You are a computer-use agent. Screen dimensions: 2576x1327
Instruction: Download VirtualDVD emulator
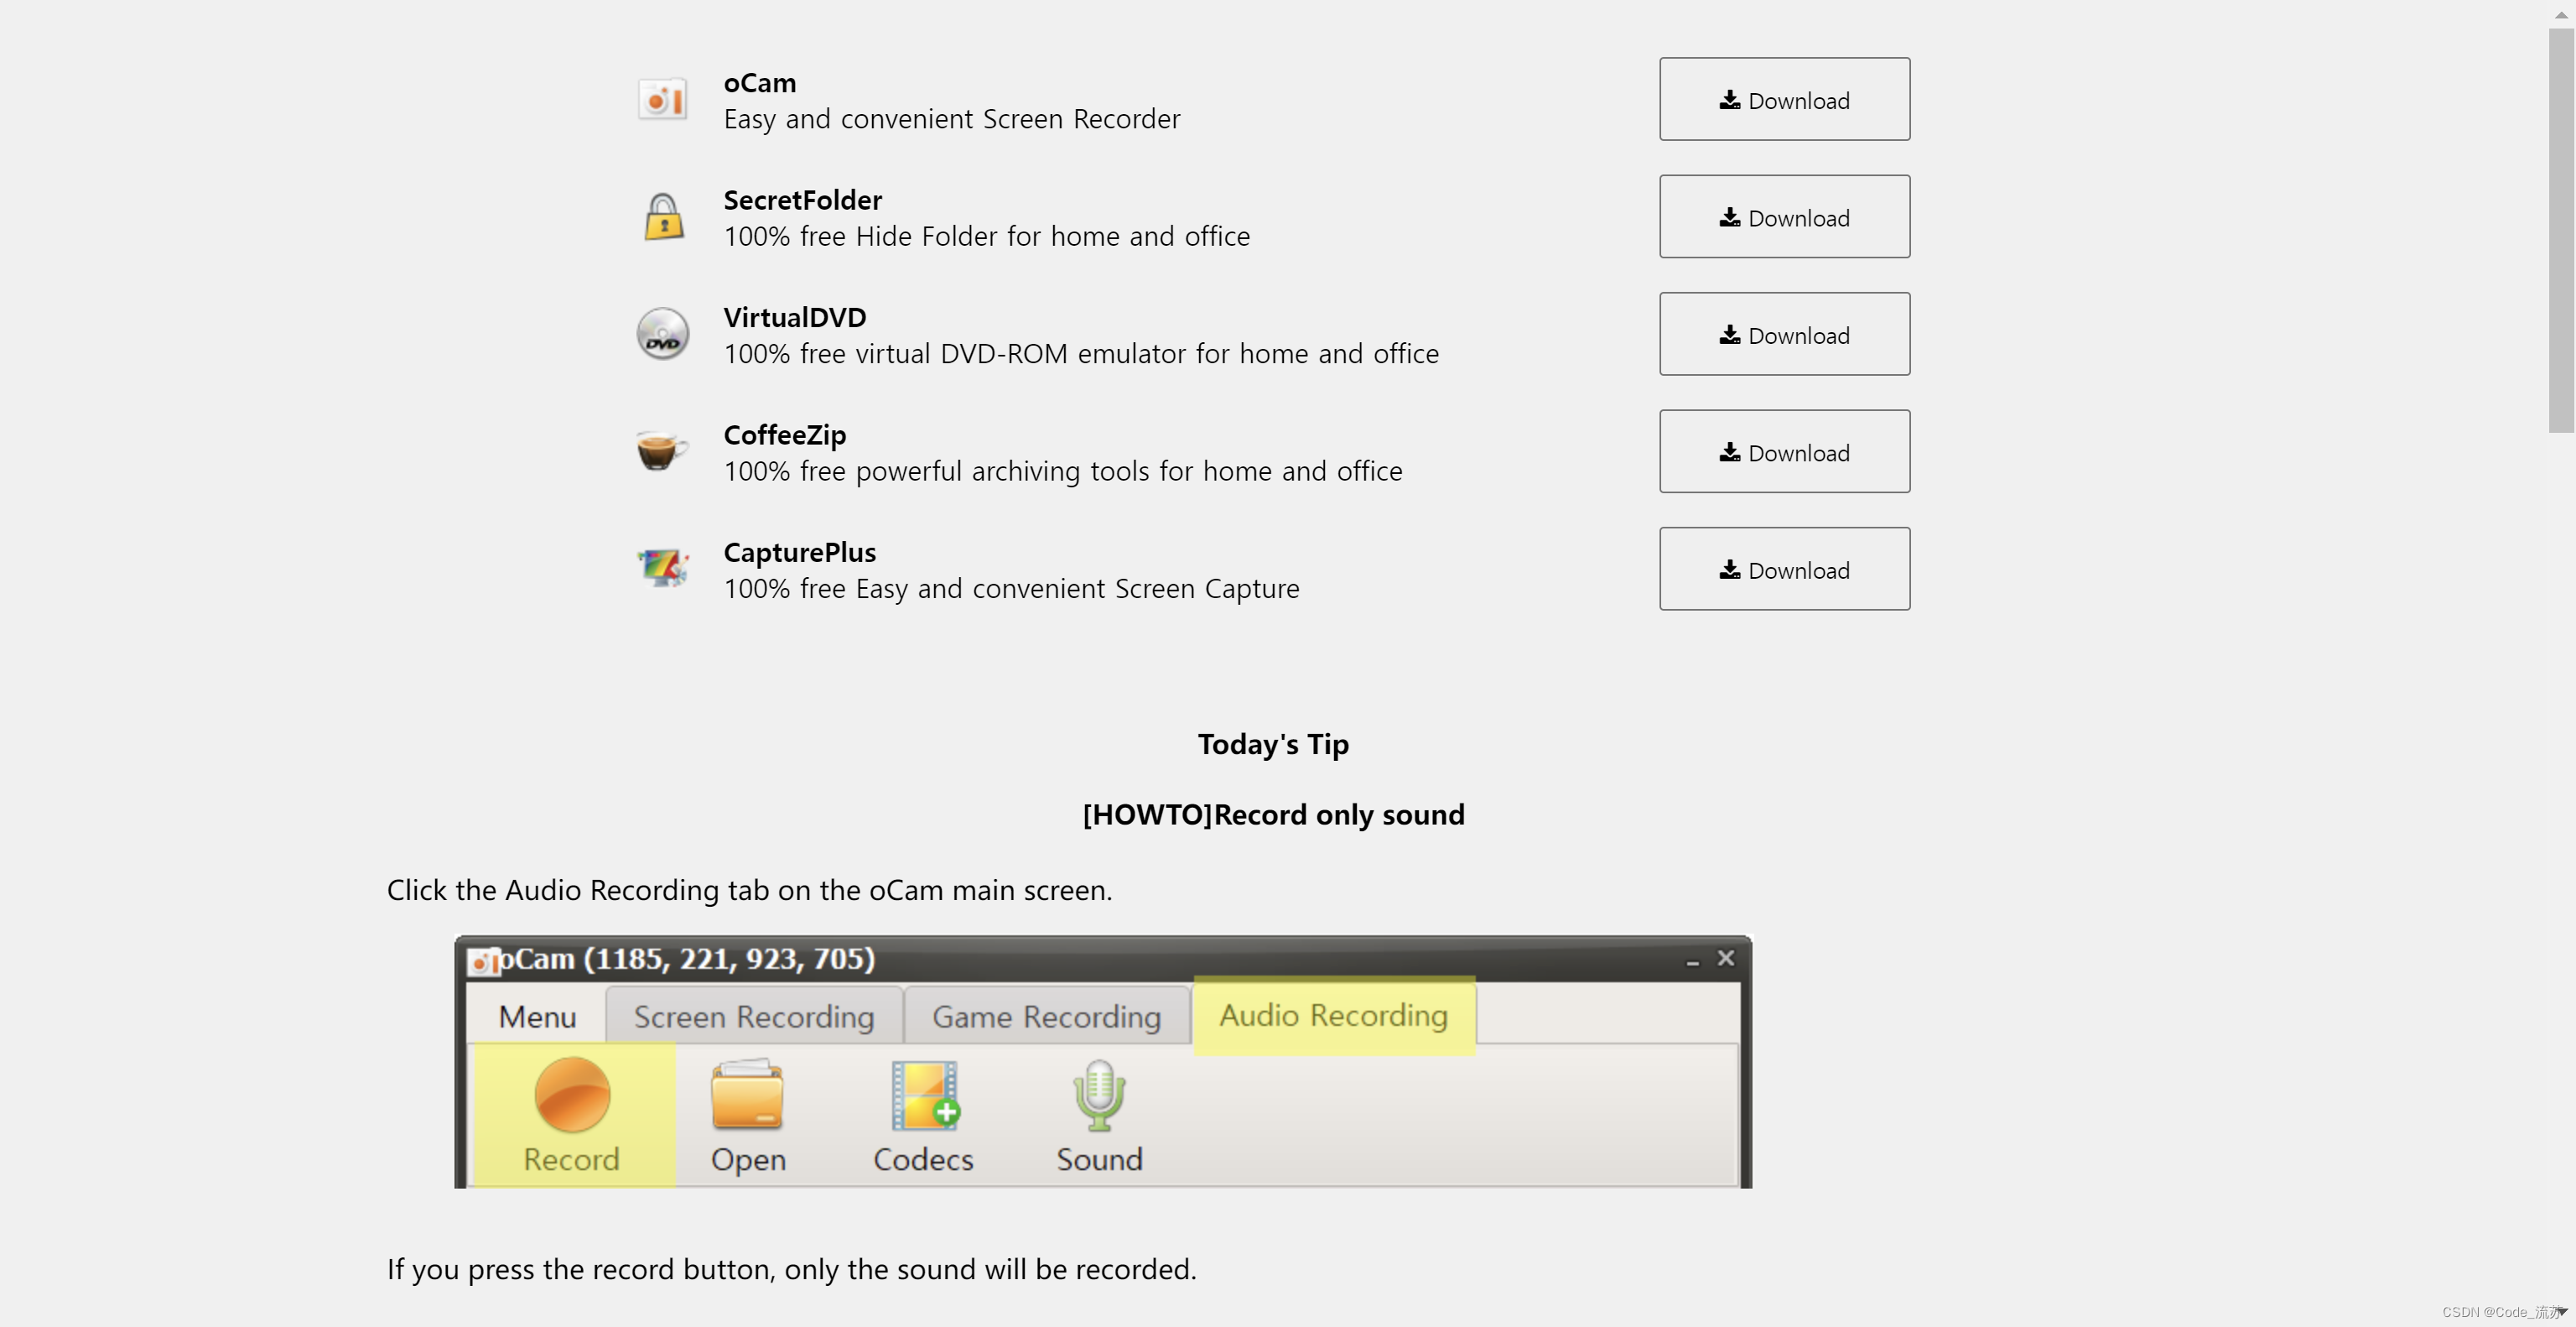[x=1784, y=334]
